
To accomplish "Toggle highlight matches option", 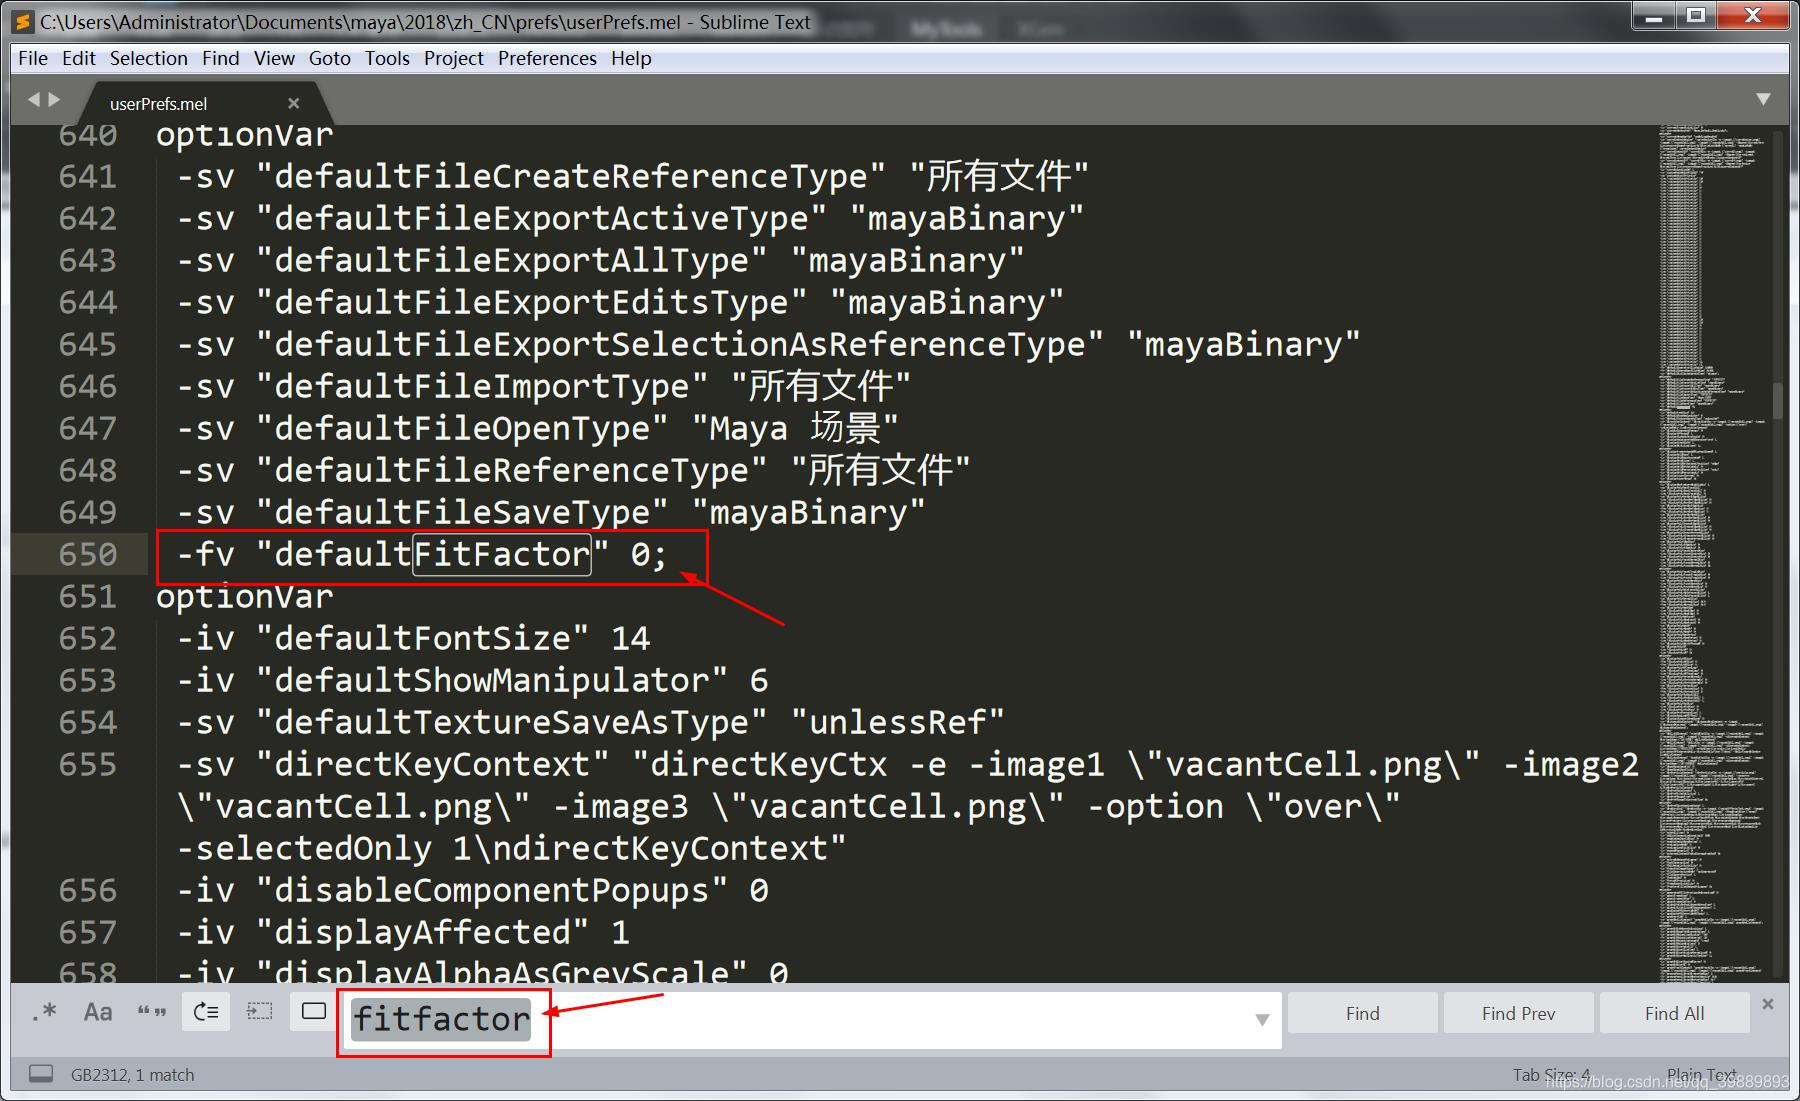I will tap(314, 1012).
